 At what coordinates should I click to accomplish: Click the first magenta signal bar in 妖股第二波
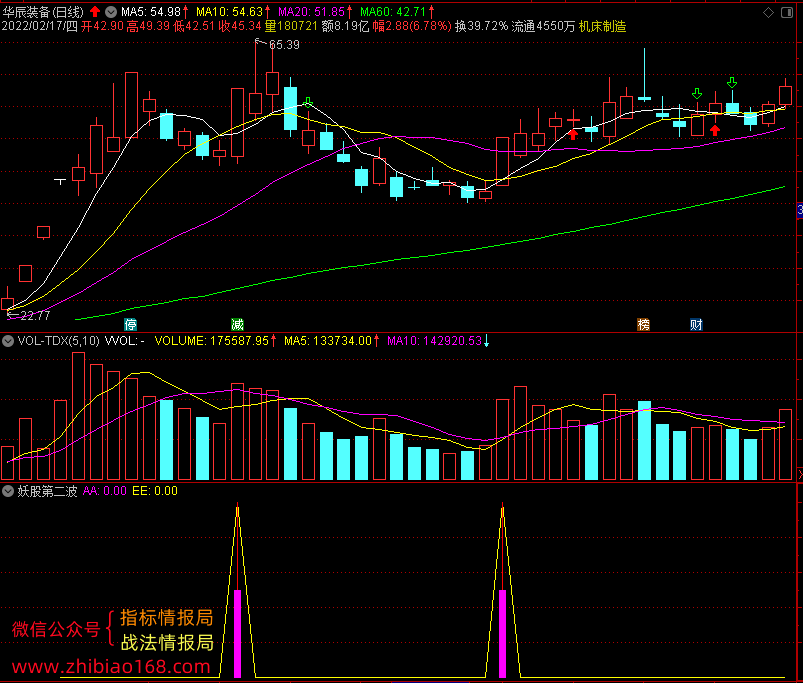237,634
